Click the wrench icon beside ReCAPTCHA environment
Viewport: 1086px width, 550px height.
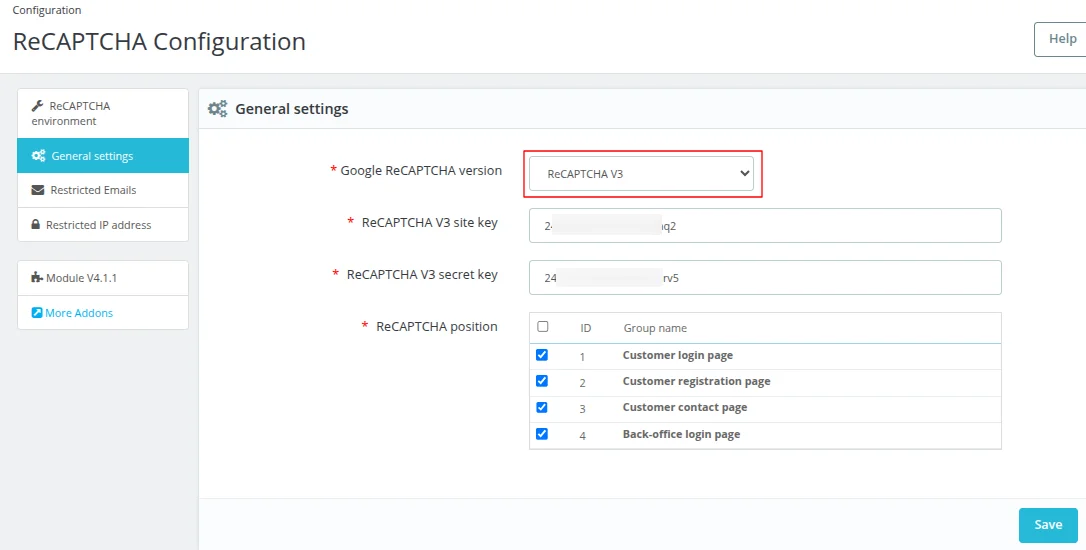tap(37, 106)
